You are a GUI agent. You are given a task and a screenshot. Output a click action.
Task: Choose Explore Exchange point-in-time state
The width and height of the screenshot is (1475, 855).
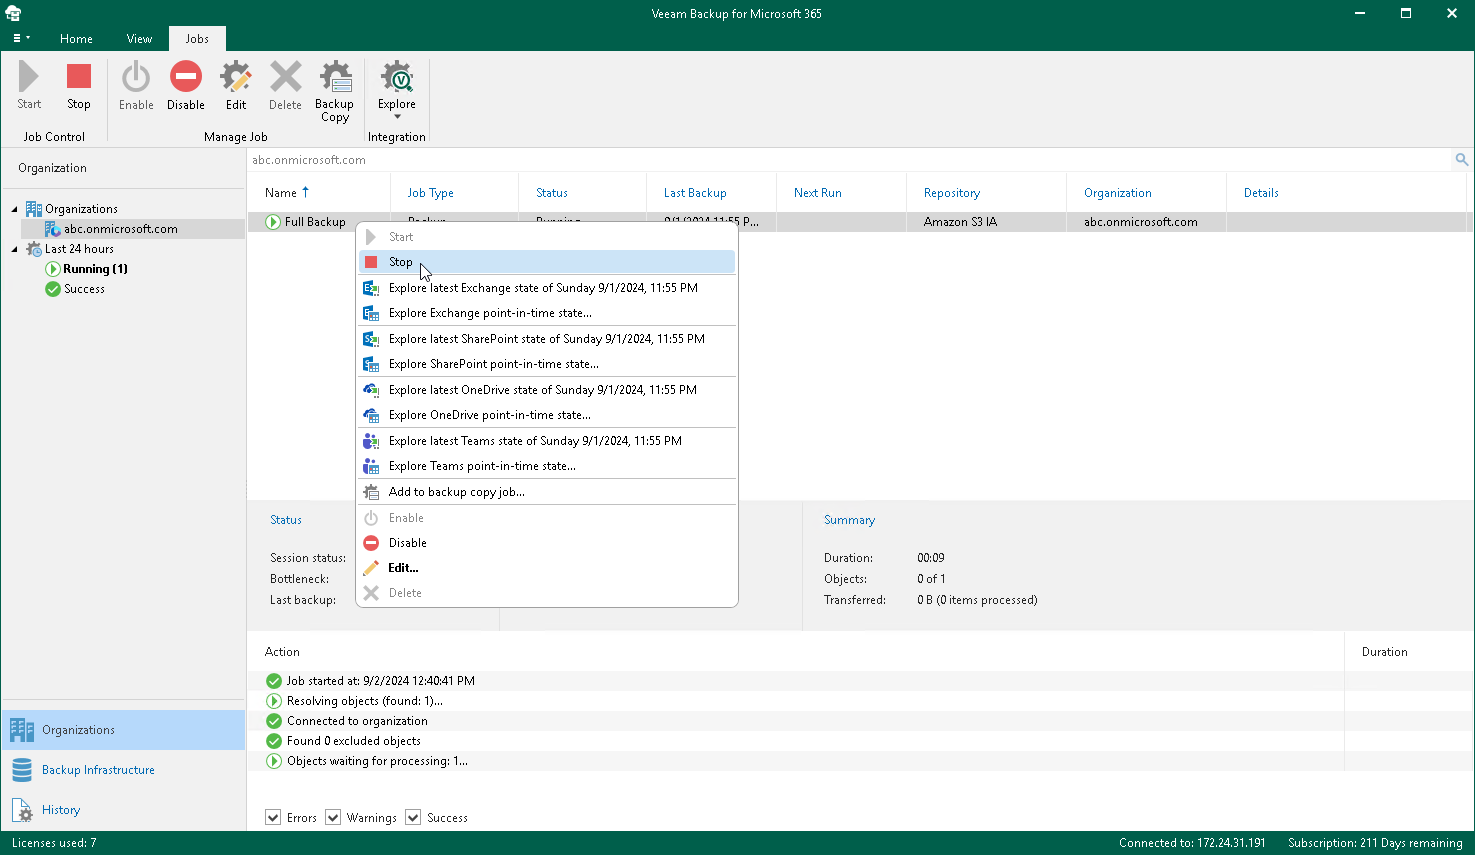547,313
